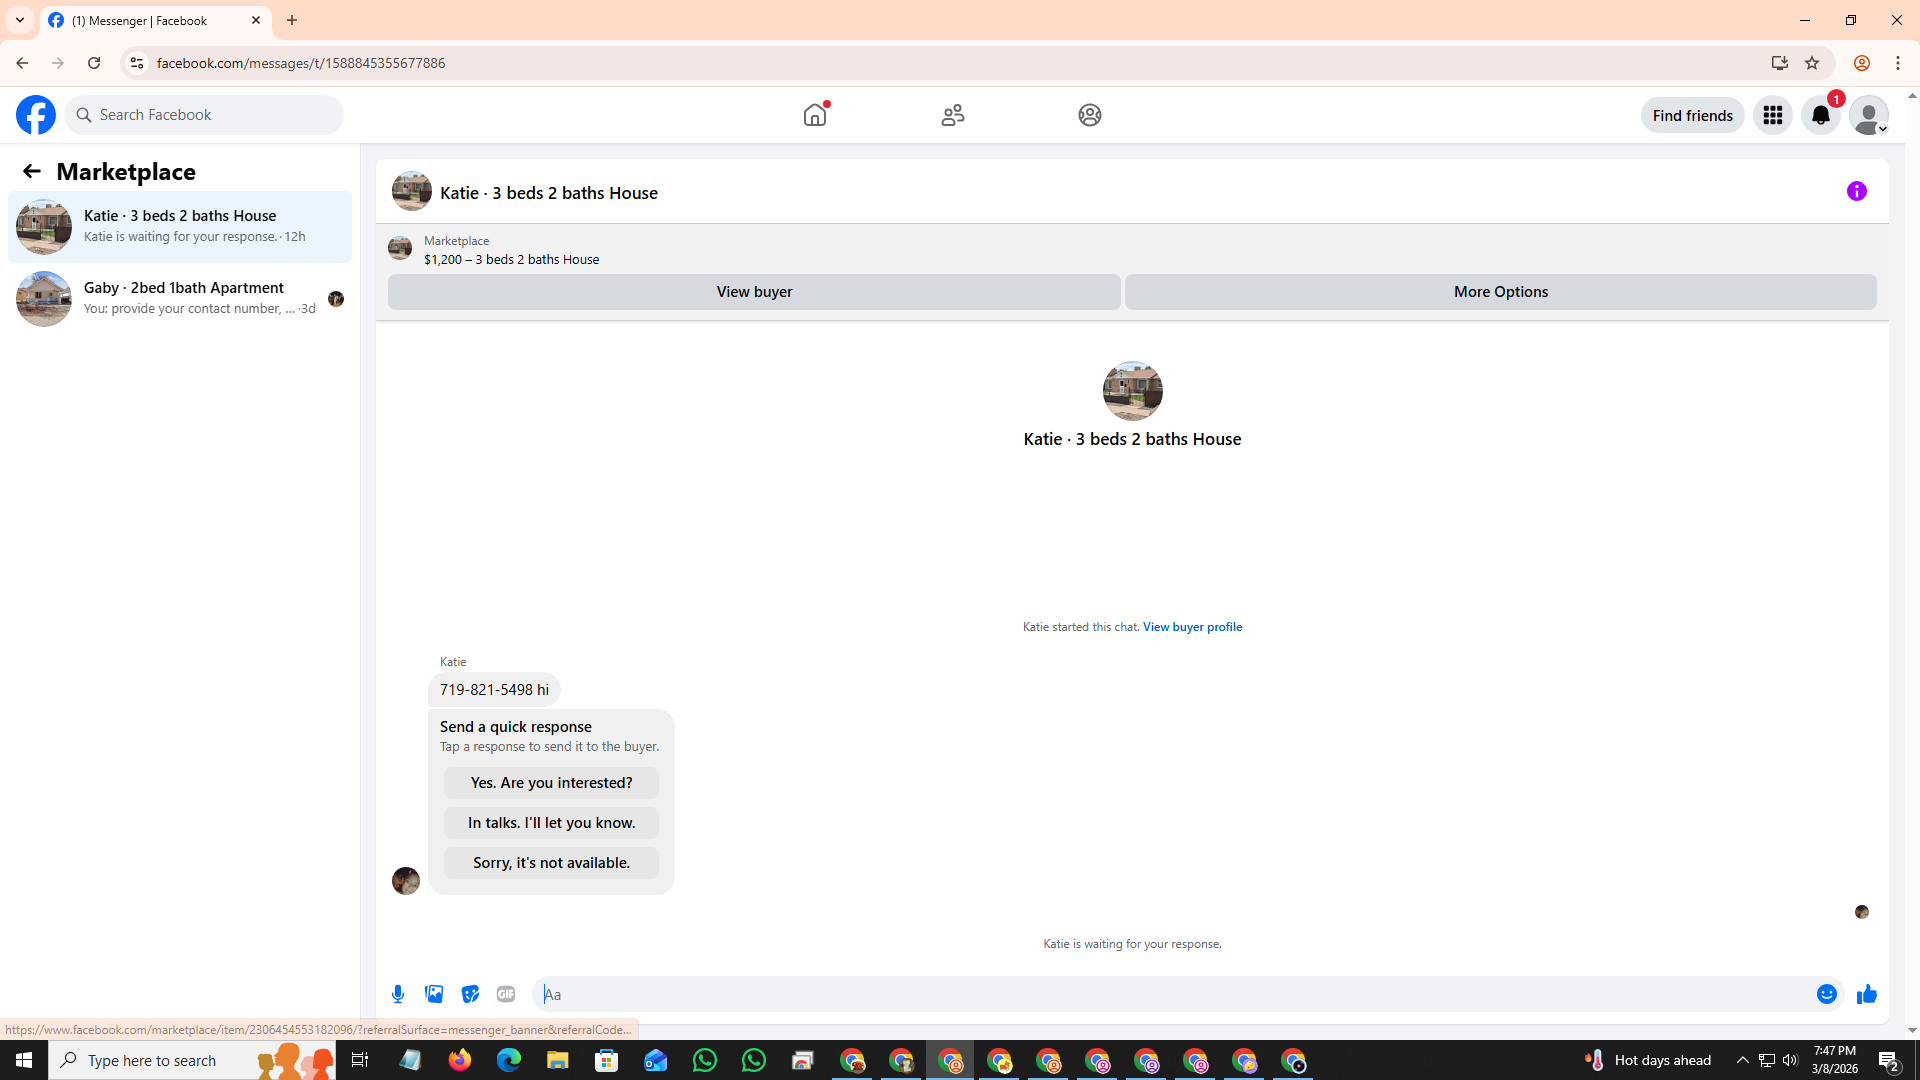This screenshot has width=1920, height=1080.
Task: Open conversation information icon
Action: pyautogui.click(x=1856, y=191)
